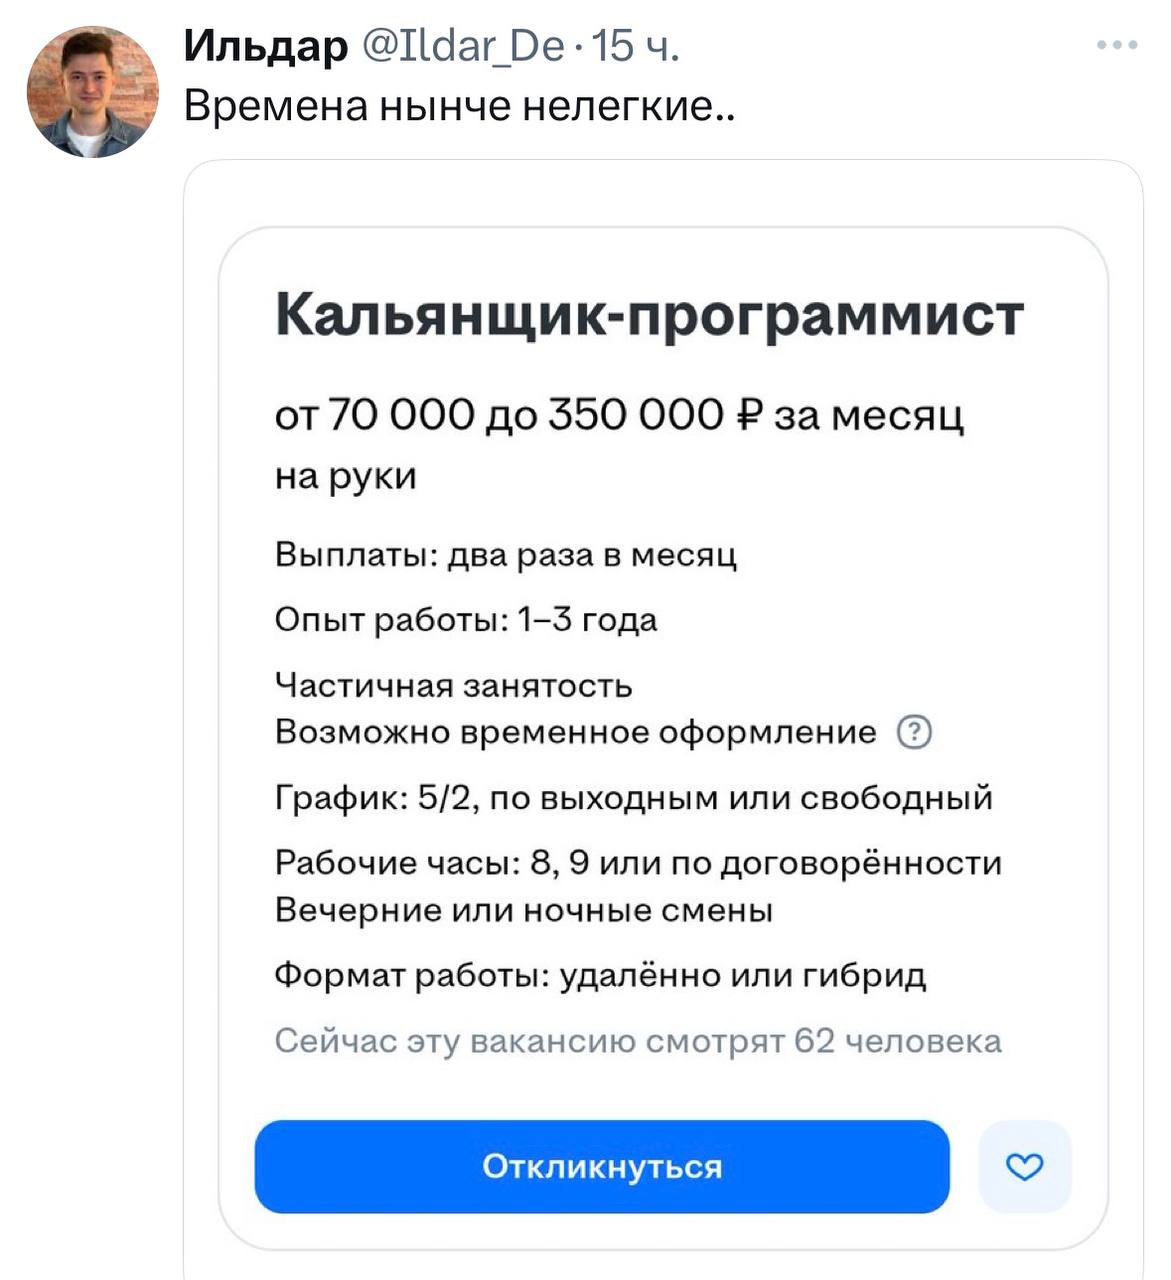The width and height of the screenshot is (1171, 1280).
Task: Click the question mark help icon
Action: [914, 733]
